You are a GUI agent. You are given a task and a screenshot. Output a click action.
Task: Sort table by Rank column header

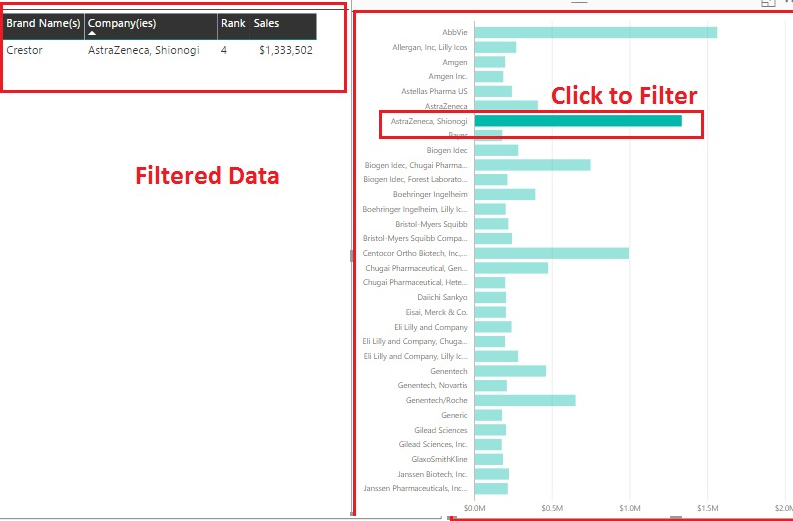point(233,23)
